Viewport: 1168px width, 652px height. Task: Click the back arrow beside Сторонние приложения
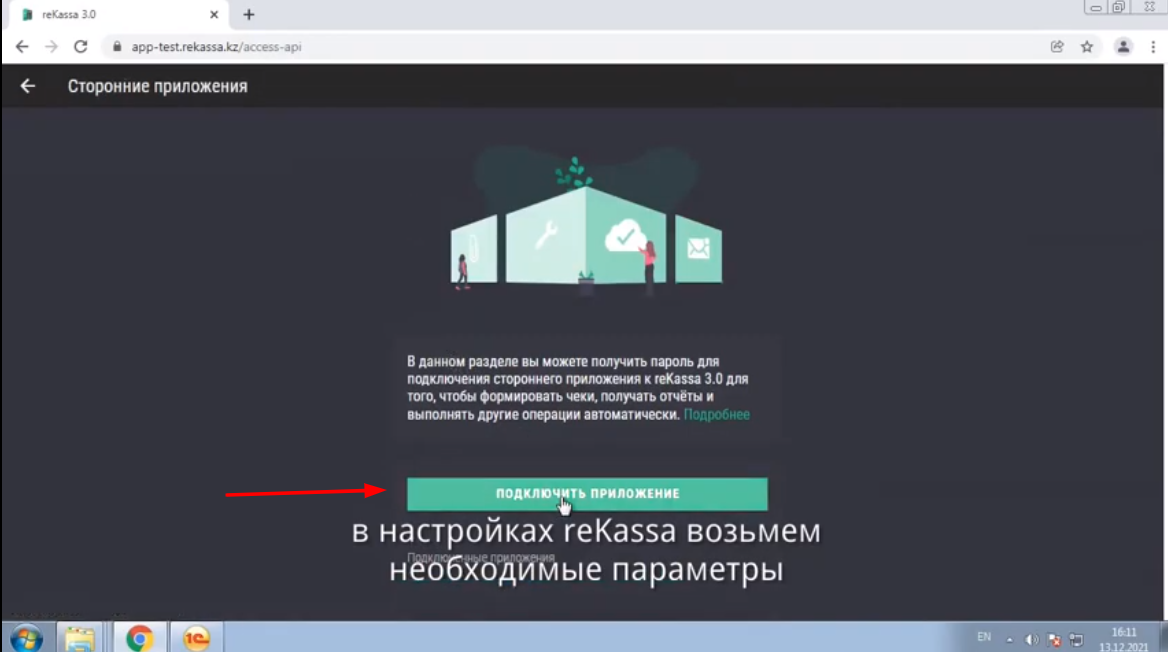[28, 86]
